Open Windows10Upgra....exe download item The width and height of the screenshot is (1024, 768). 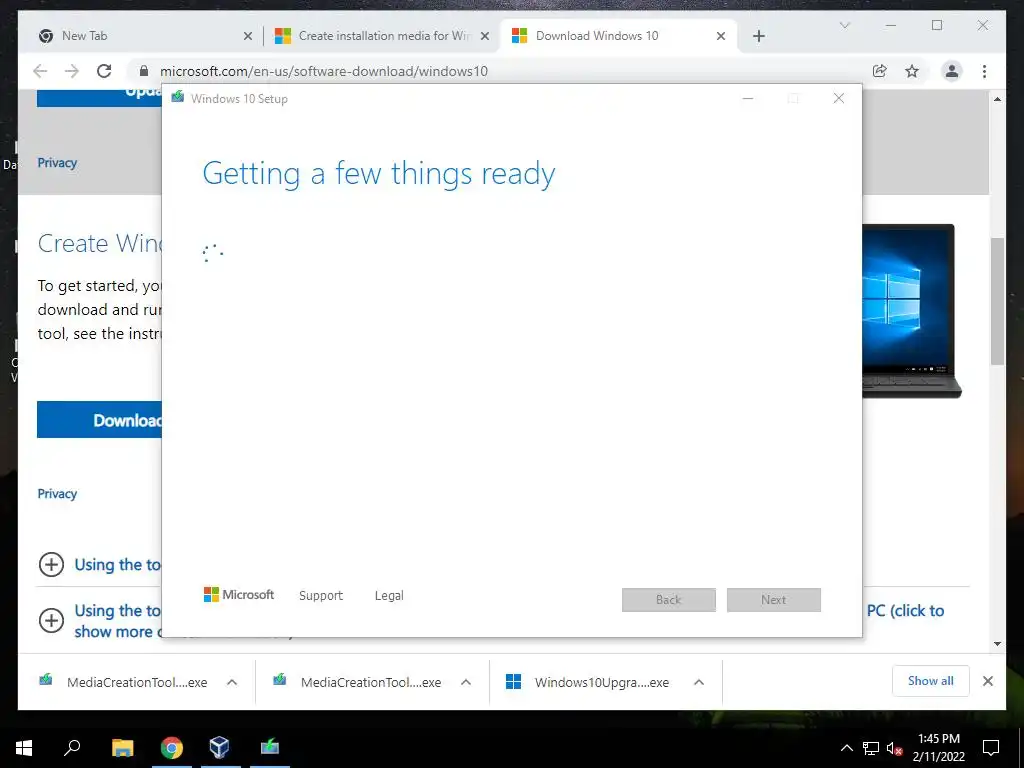tap(588, 682)
